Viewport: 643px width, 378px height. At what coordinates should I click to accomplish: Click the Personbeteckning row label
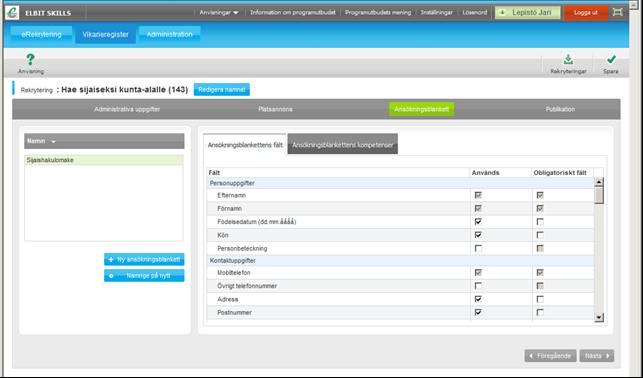click(242, 248)
